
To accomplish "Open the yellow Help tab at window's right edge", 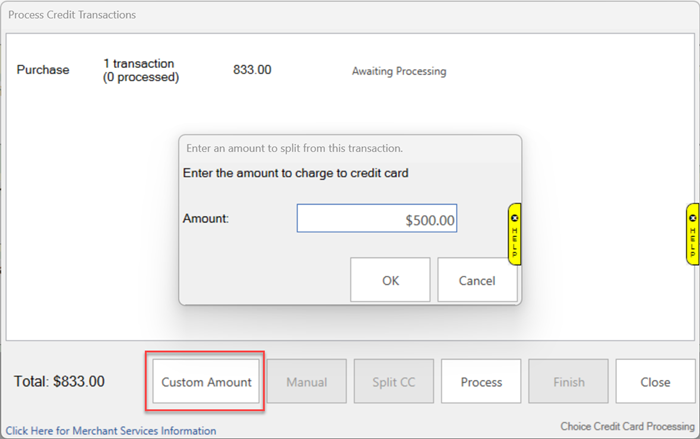I will coord(692,233).
